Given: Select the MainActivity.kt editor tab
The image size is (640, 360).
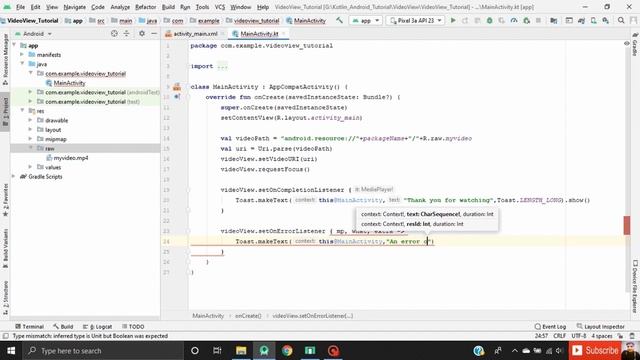Looking at the screenshot, I should [259, 34].
